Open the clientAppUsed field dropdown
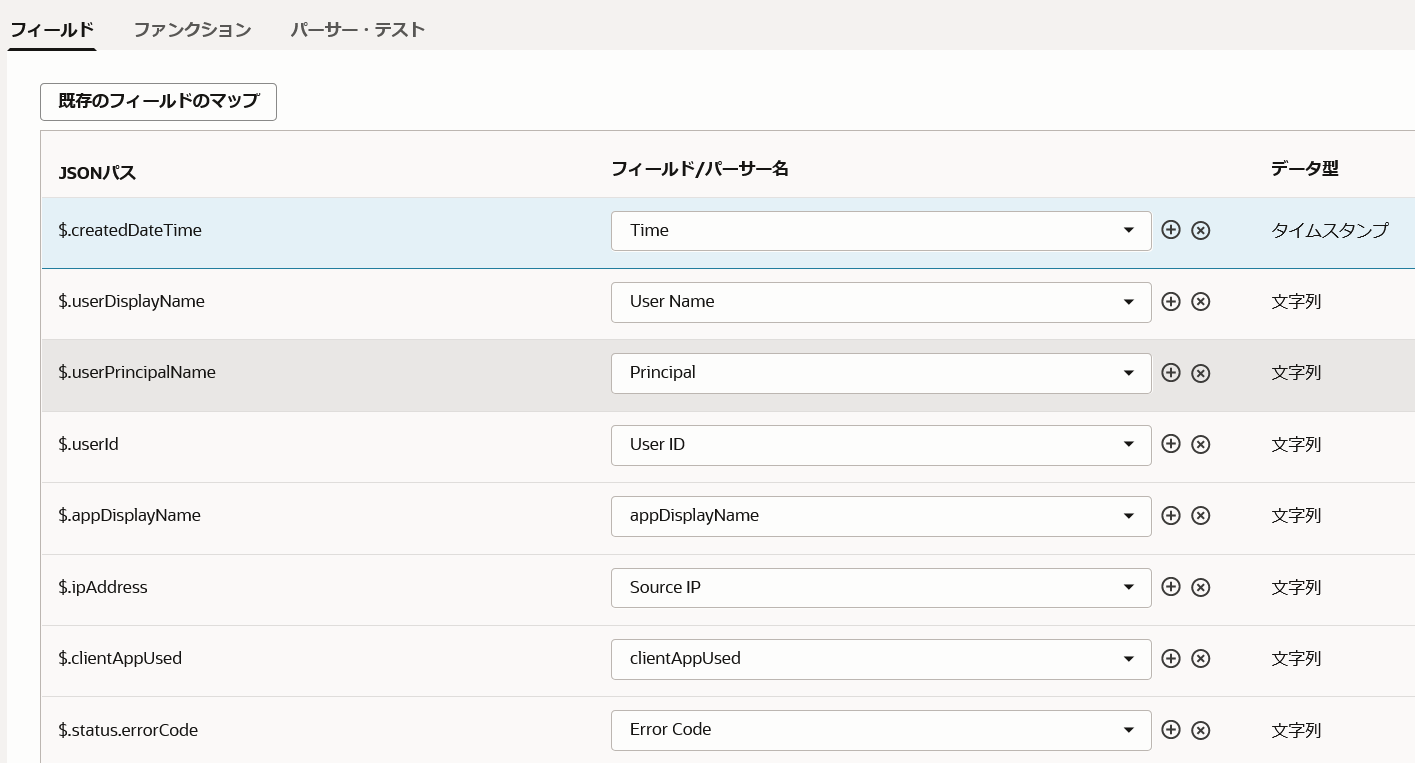This screenshot has width=1416, height=763. tap(881, 658)
